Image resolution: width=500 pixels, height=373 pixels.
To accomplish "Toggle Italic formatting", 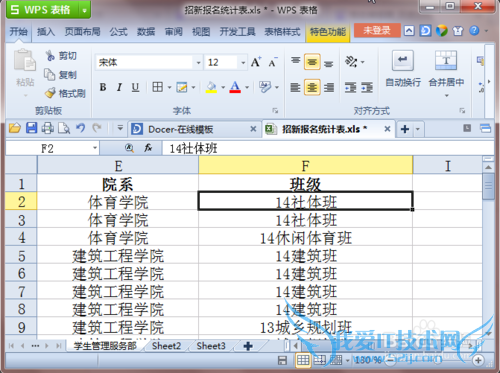I will tap(119, 87).
